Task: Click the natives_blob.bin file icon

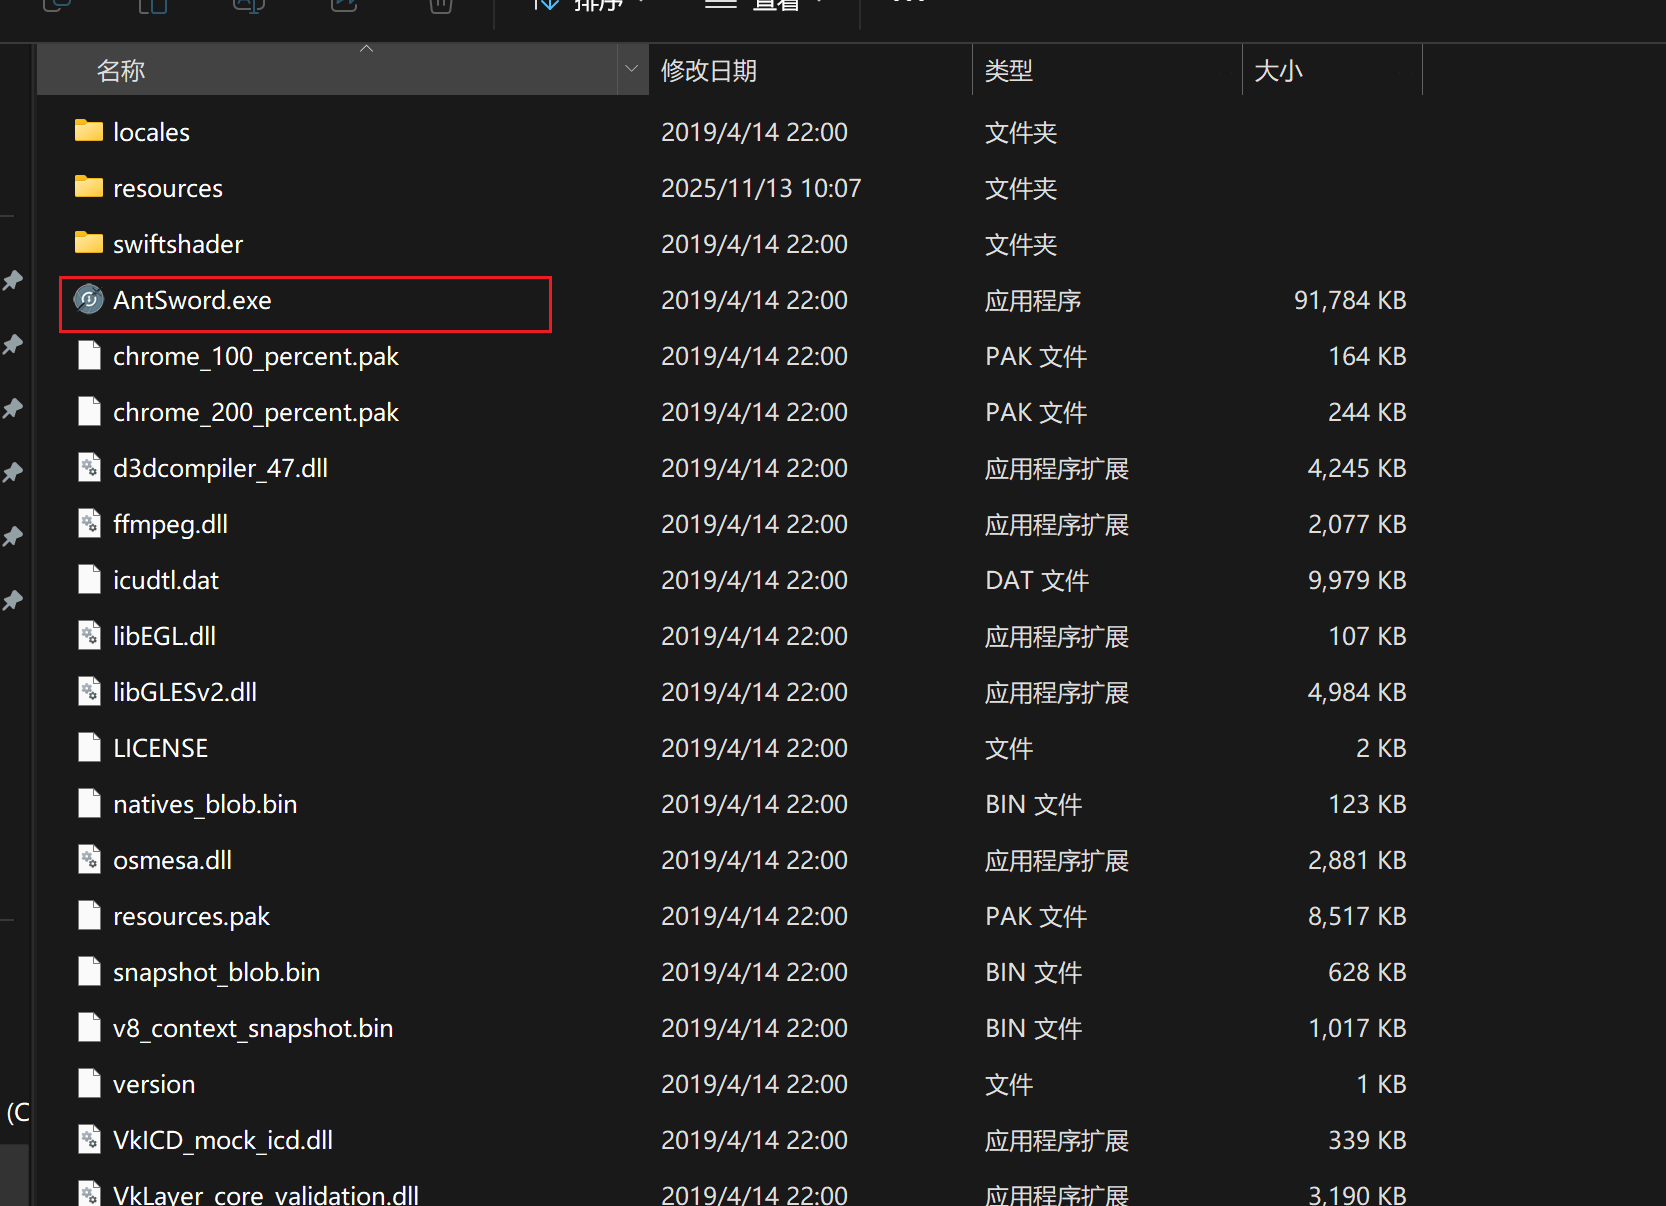Action: click(x=89, y=803)
